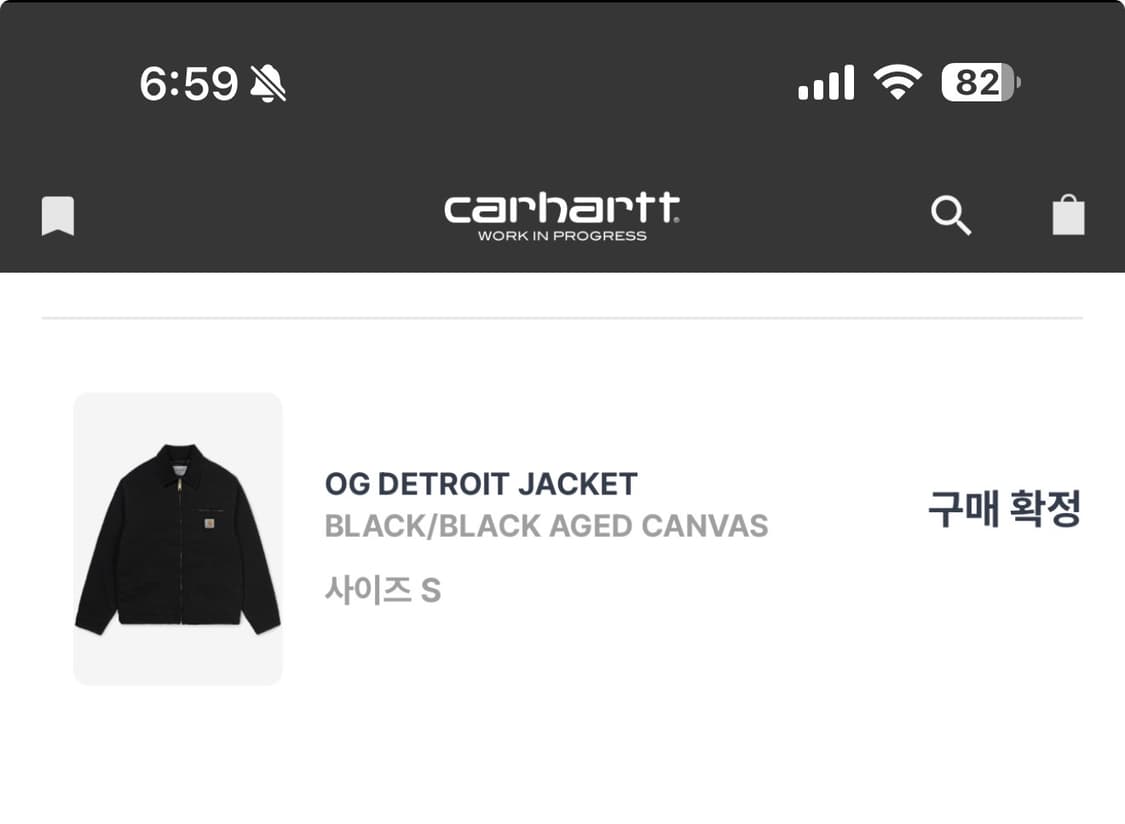
Task: Tap the search magnifier icon
Action: coord(950,215)
